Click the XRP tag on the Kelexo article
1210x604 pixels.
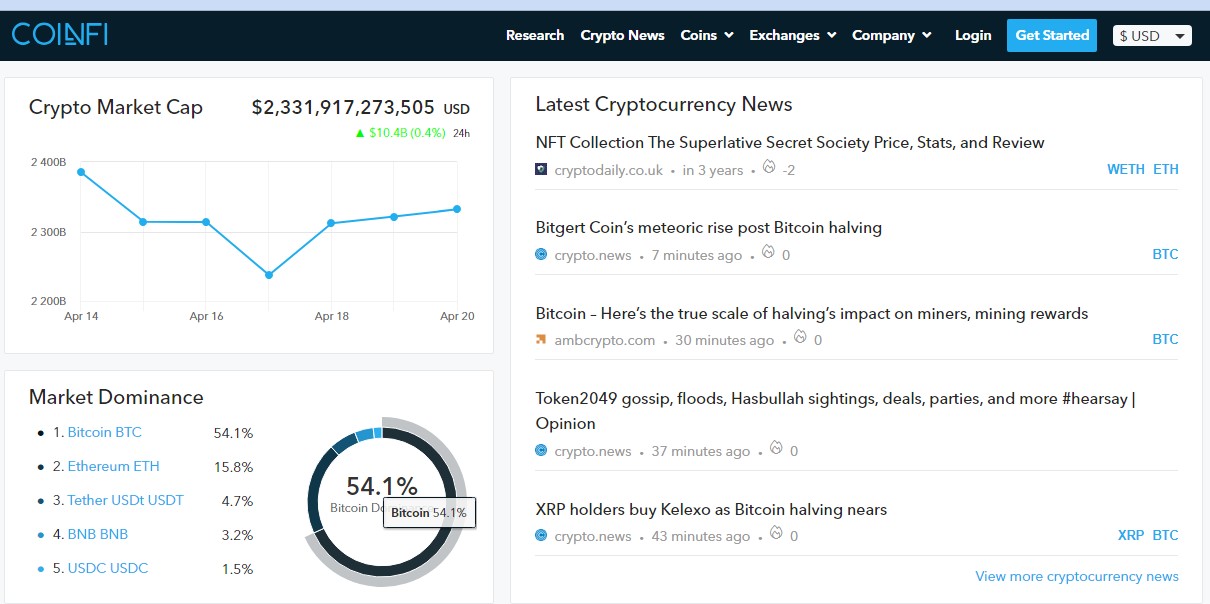point(1131,535)
